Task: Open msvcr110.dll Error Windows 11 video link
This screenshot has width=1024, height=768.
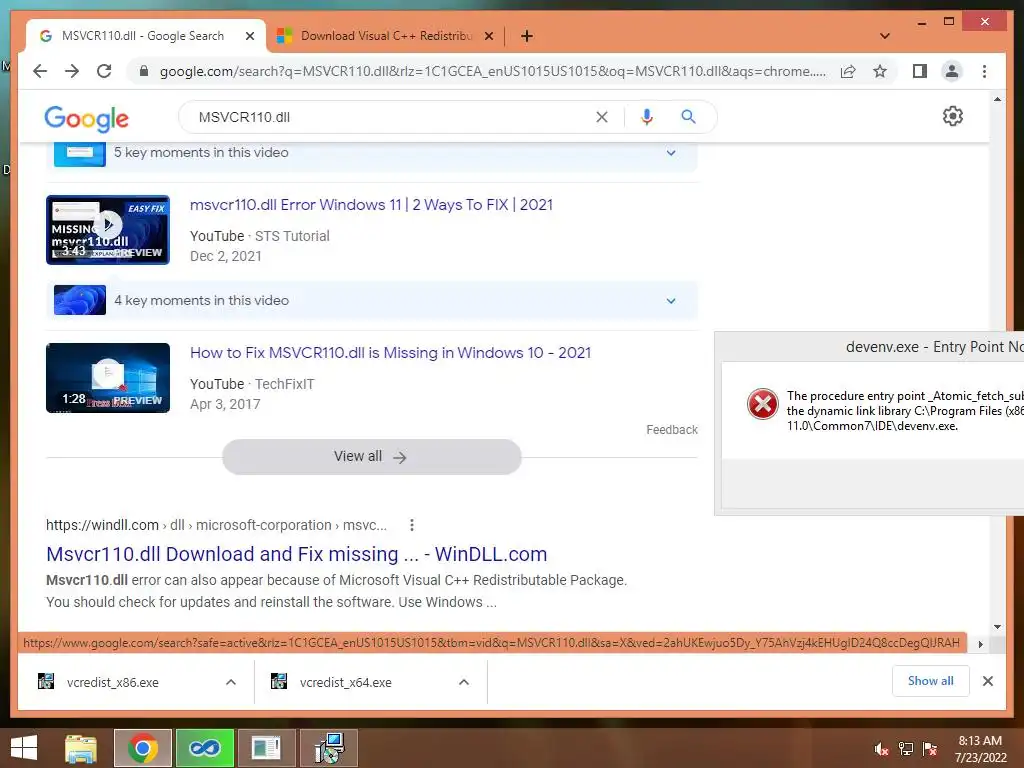Action: (371, 204)
